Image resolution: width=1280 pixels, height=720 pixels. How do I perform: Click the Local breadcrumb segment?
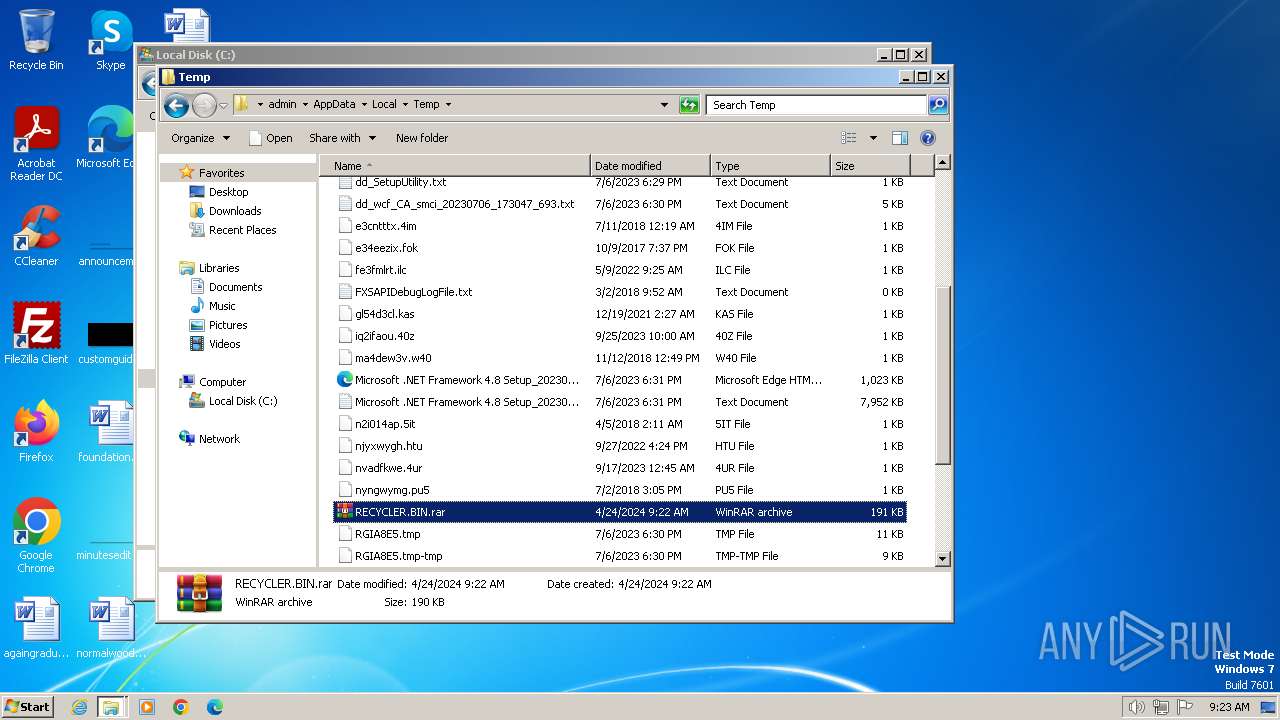tap(384, 104)
